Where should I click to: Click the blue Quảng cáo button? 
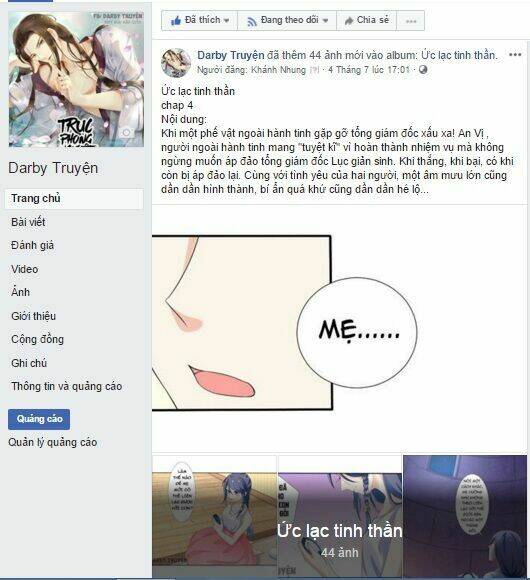[x=39, y=419]
